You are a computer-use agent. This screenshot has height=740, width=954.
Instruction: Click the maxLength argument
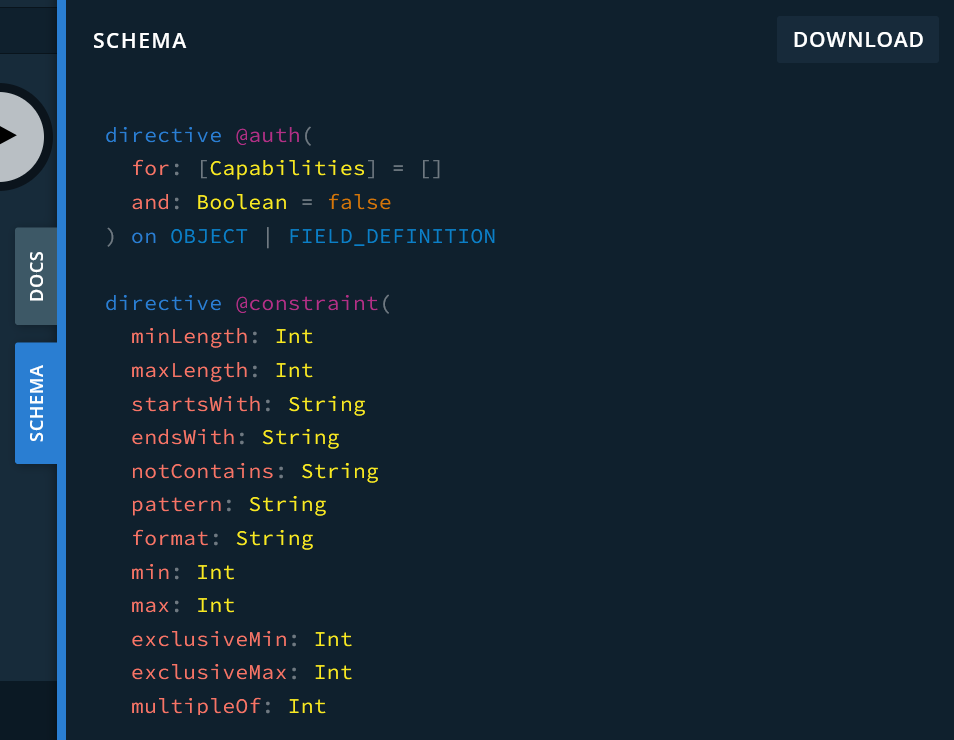189,371
